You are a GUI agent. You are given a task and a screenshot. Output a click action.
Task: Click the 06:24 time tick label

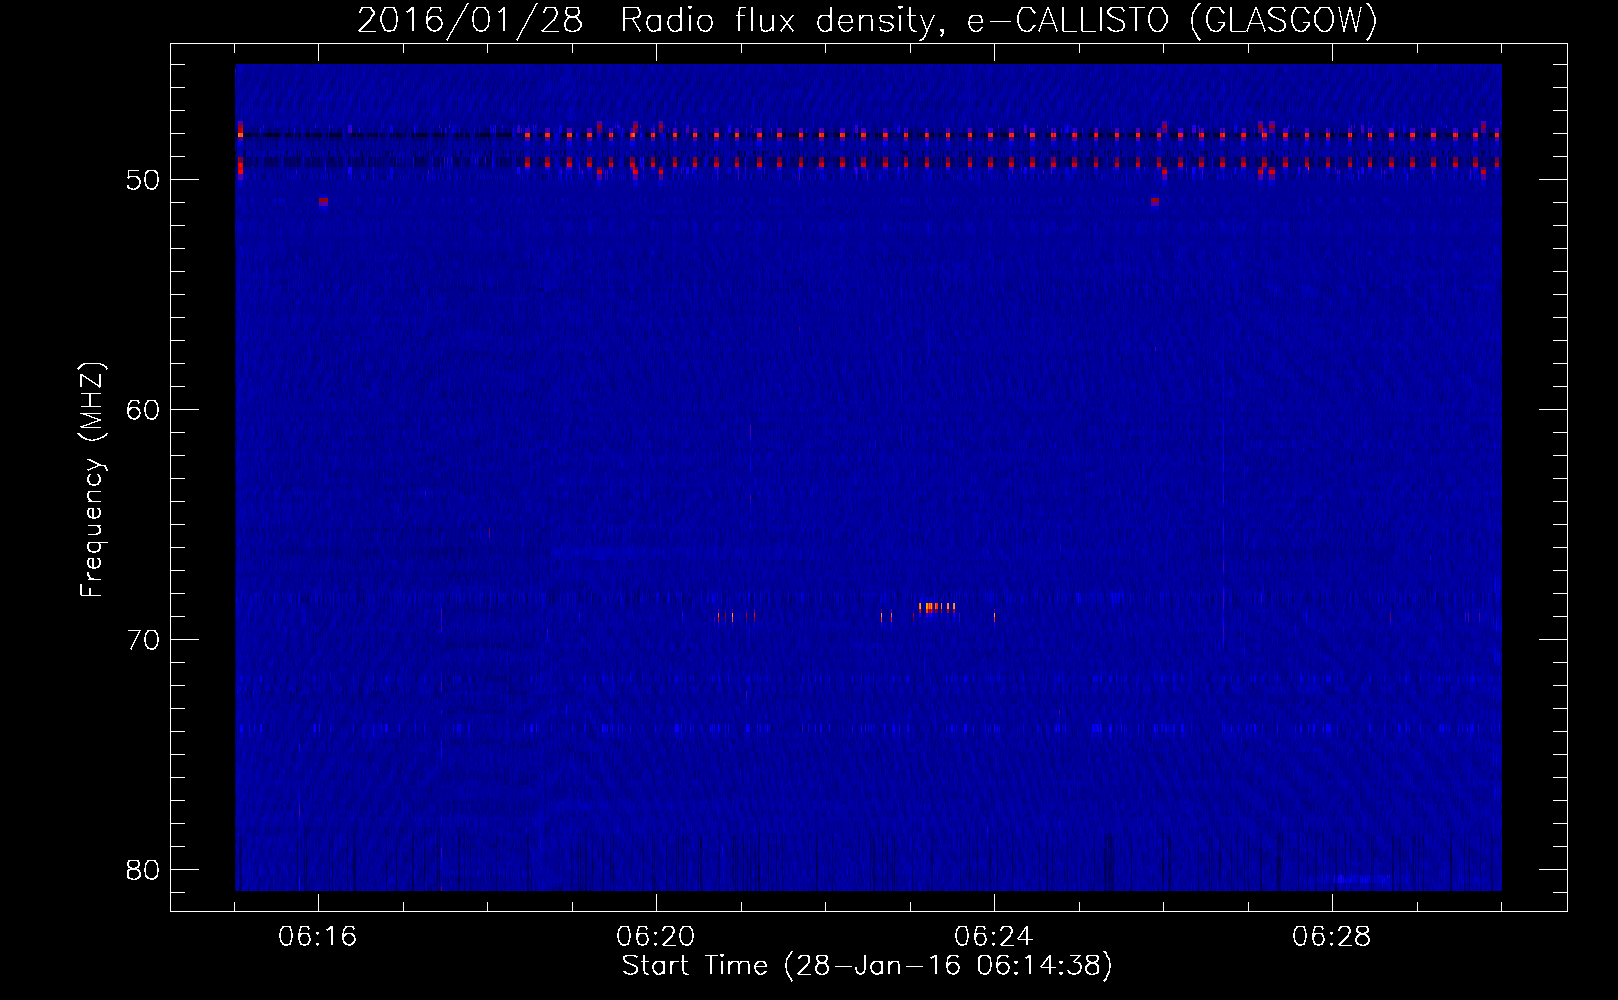point(994,937)
